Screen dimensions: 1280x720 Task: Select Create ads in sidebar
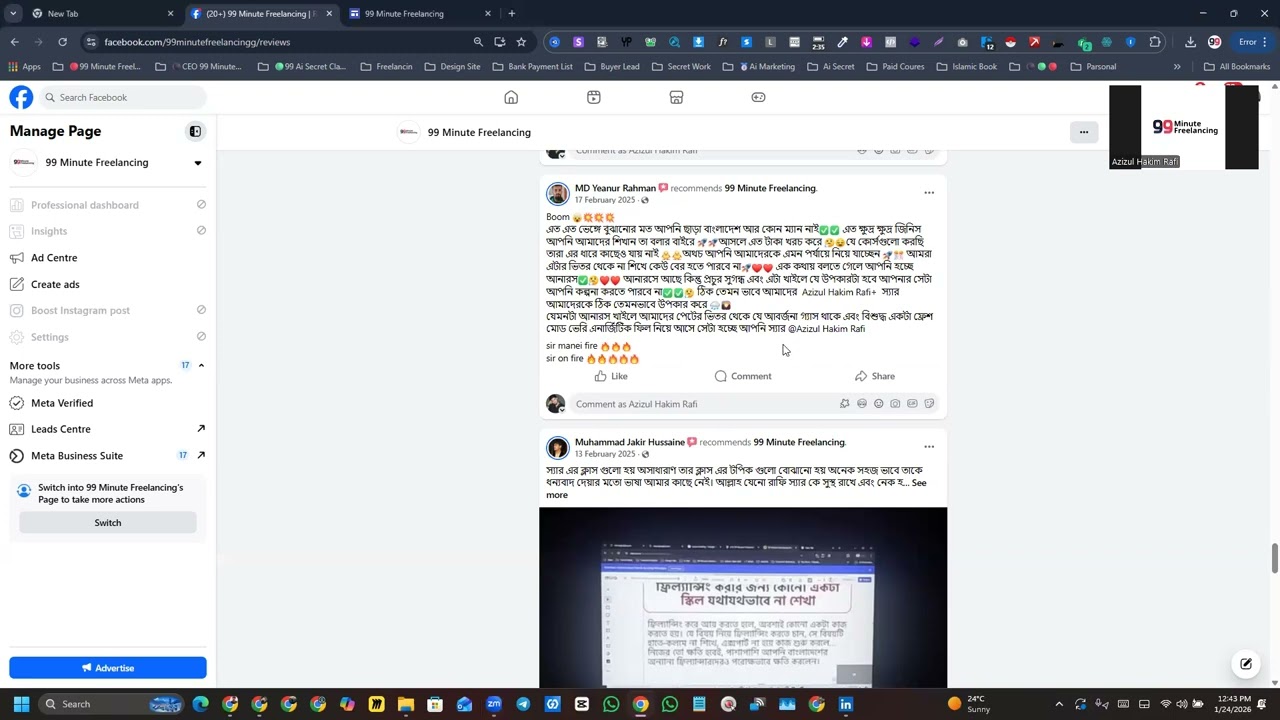(107, 284)
